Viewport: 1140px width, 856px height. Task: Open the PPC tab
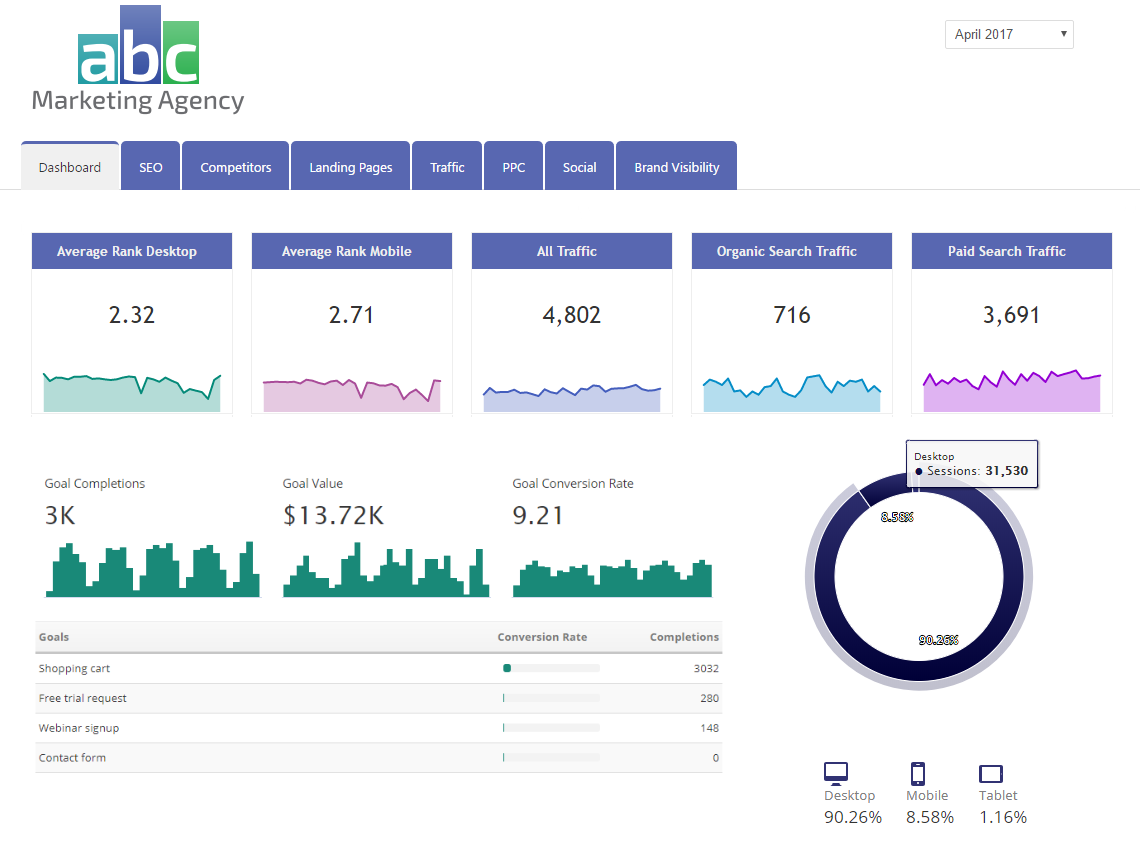[513, 167]
